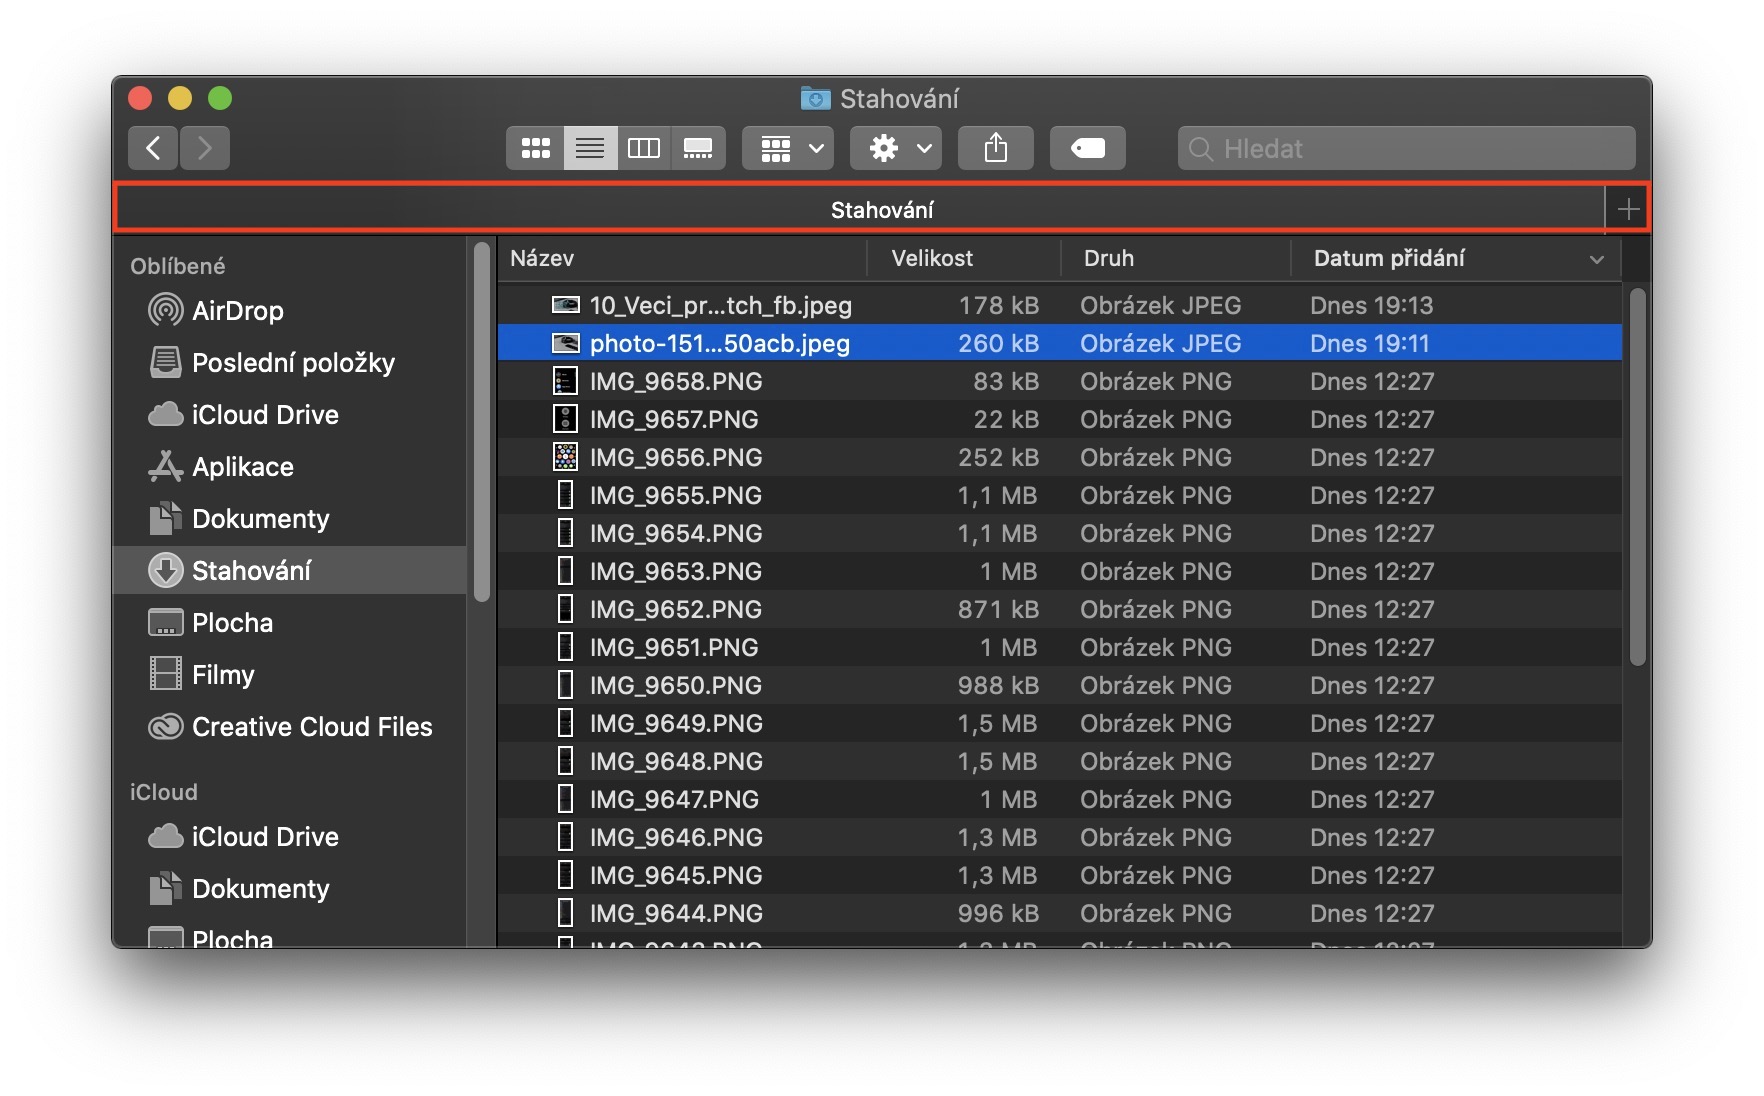This screenshot has height=1096, width=1764.
Task: Select the file IMG_9656.PNG
Action: tap(675, 458)
